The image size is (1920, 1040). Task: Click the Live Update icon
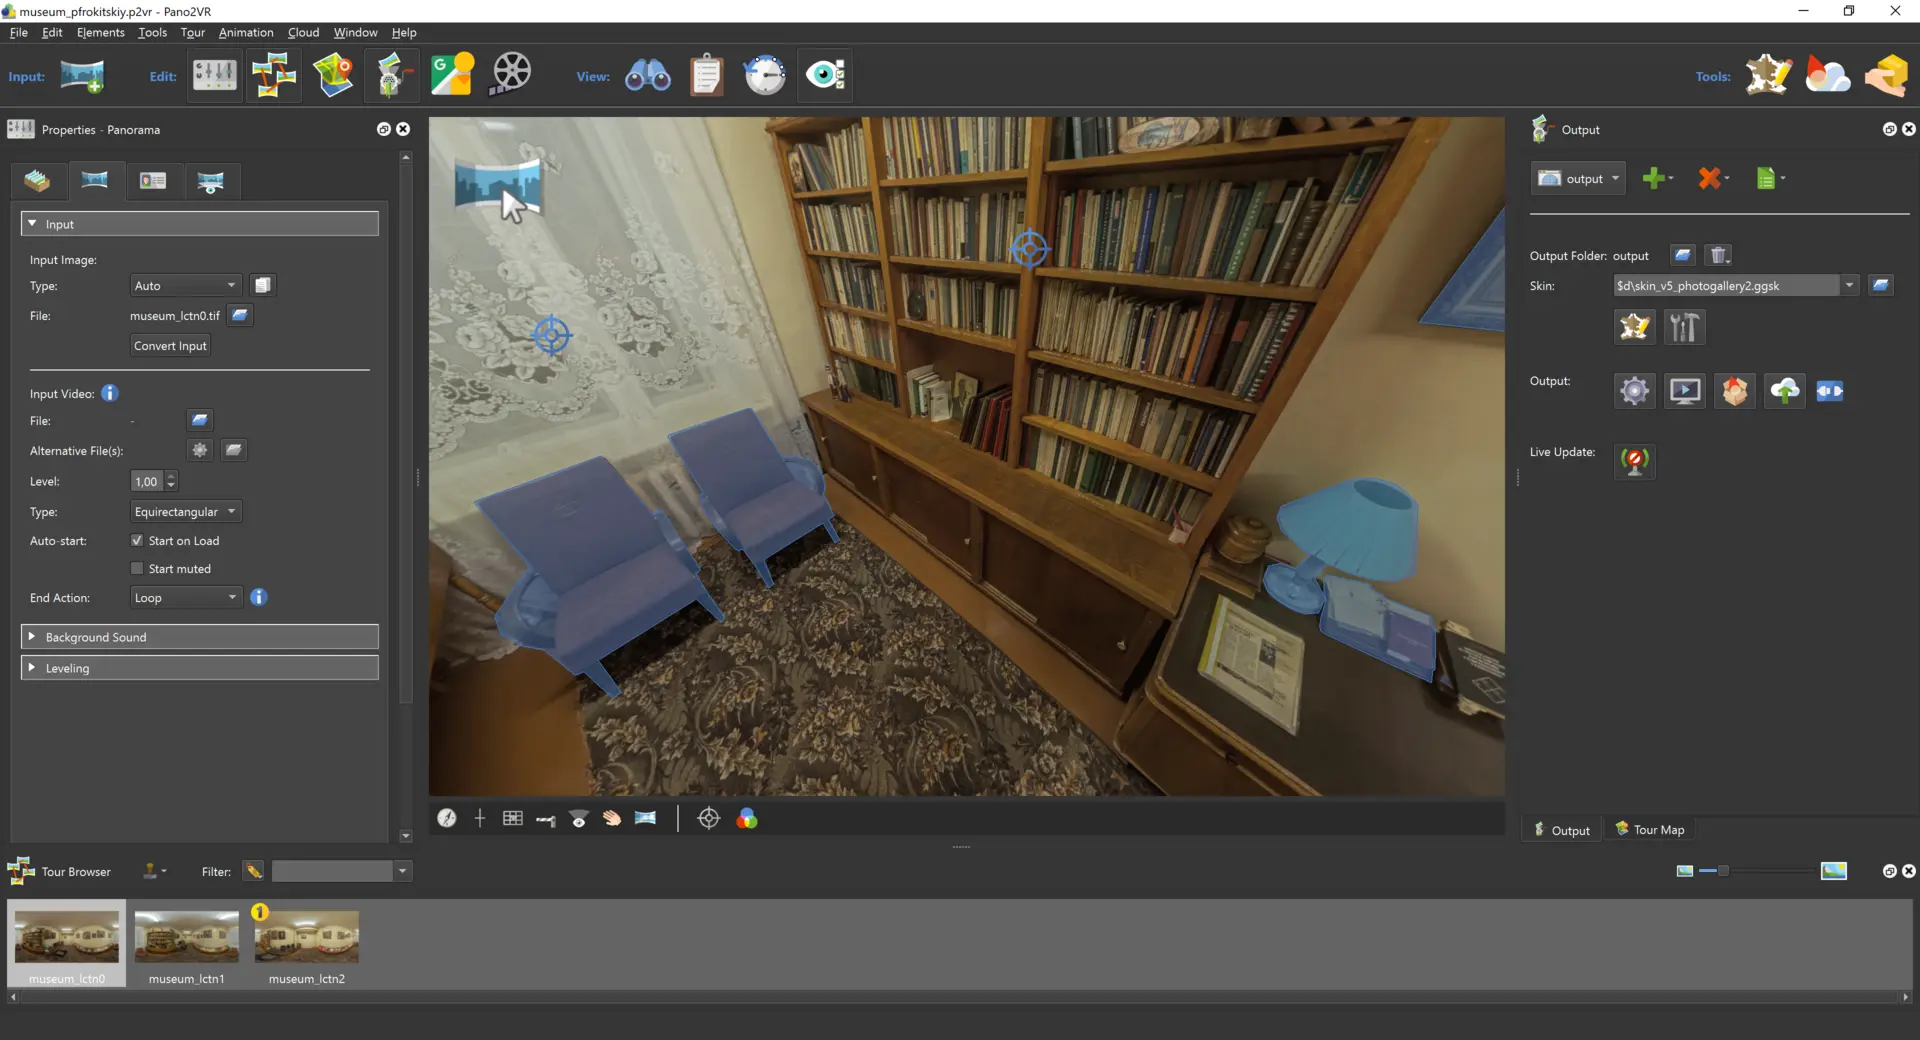pyautogui.click(x=1635, y=461)
